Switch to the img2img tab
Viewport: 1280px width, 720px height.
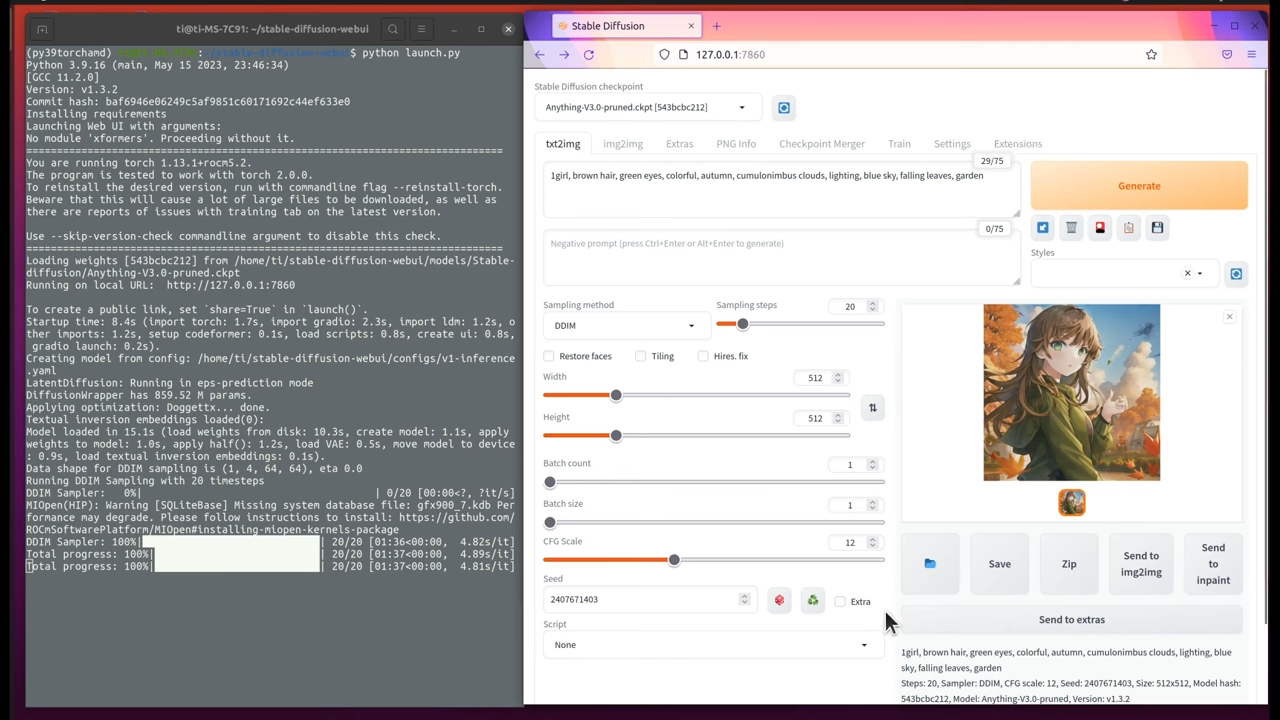[622, 144]
